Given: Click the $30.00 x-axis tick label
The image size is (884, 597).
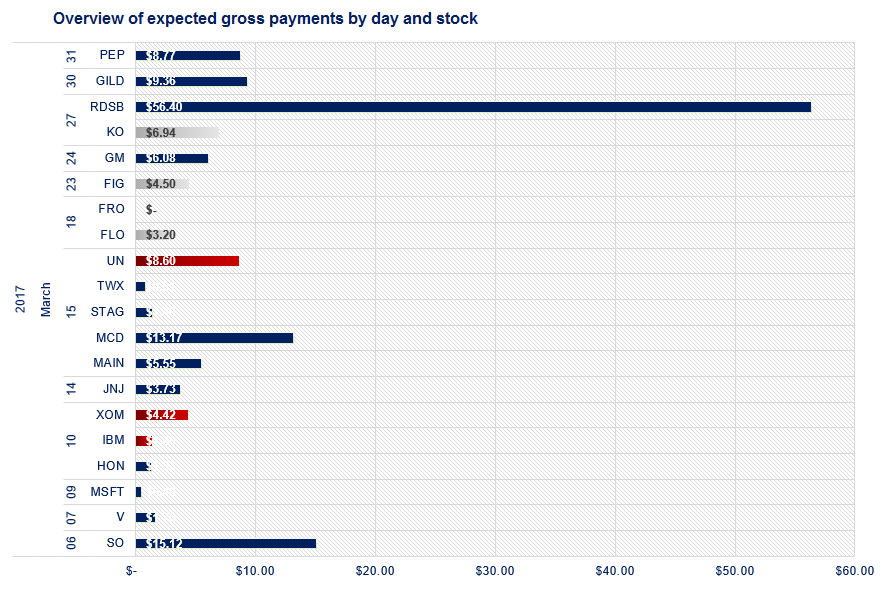Looking at the screenshot, I should pyautogui.click(x=495, y=571).
